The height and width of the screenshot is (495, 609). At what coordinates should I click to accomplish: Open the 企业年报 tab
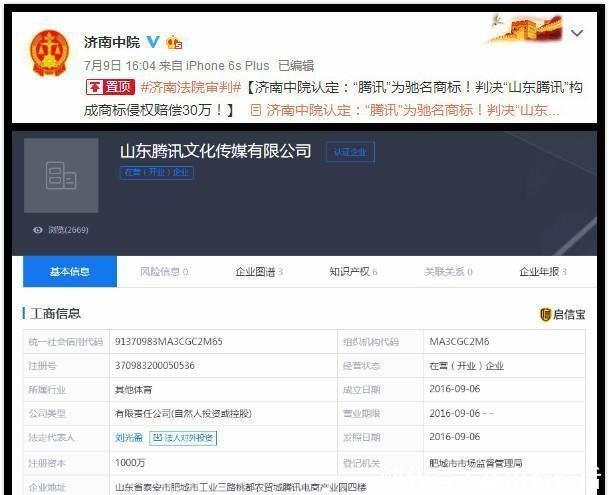pos(543,272)
